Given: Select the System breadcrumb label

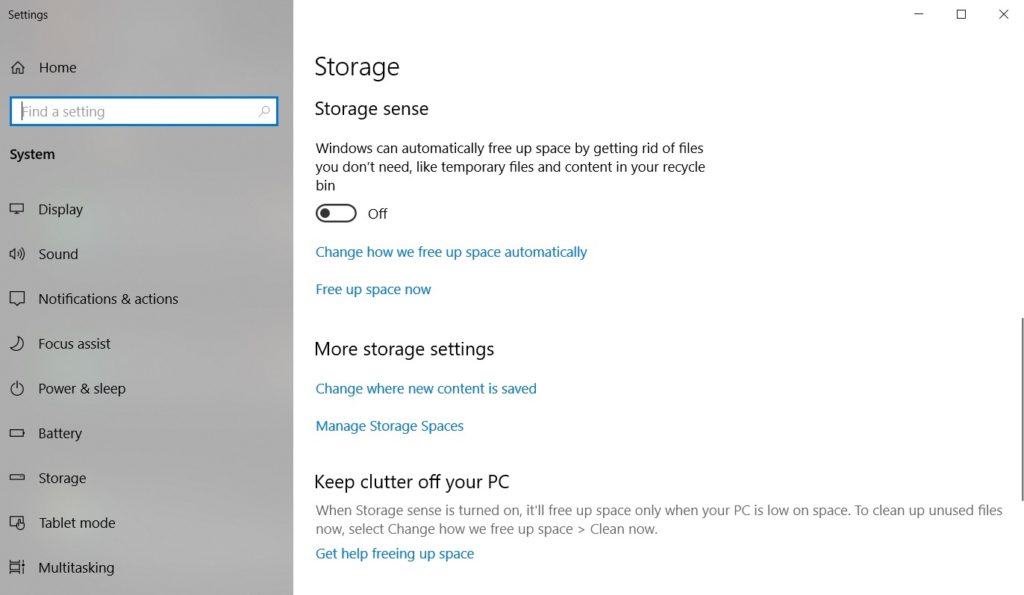Looking at the screenshot, I should (x=32, y=154).
